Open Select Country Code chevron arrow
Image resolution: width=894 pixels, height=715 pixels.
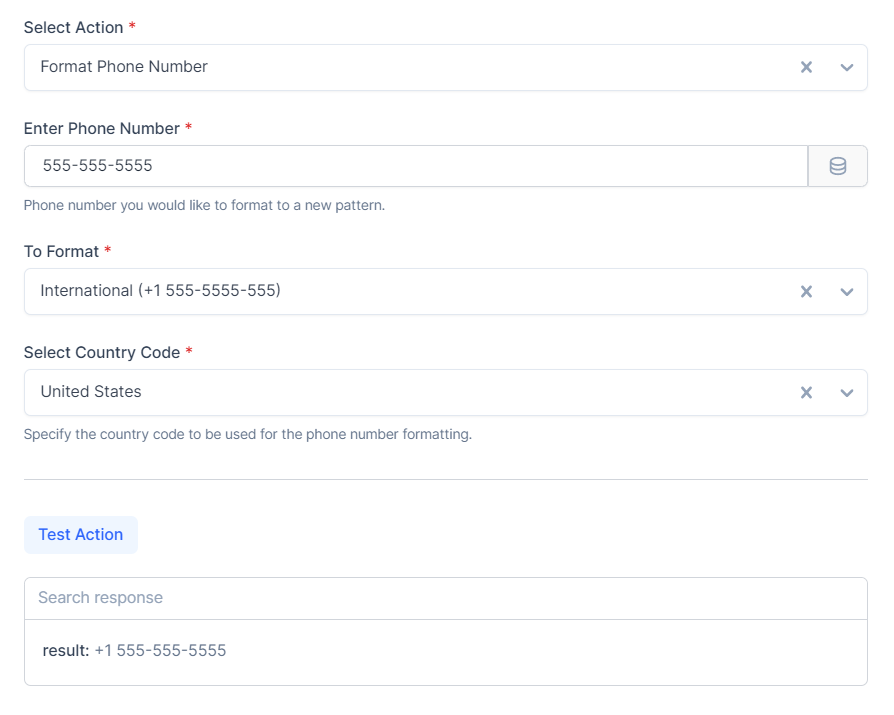[847, 392]
